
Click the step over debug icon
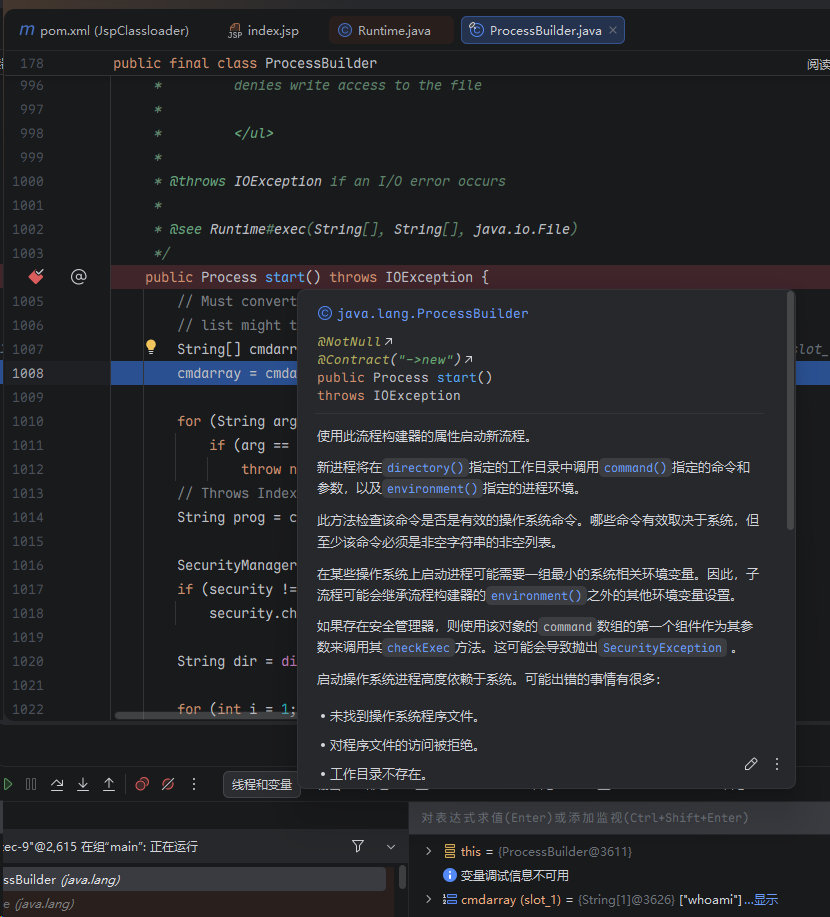[57, 784]
